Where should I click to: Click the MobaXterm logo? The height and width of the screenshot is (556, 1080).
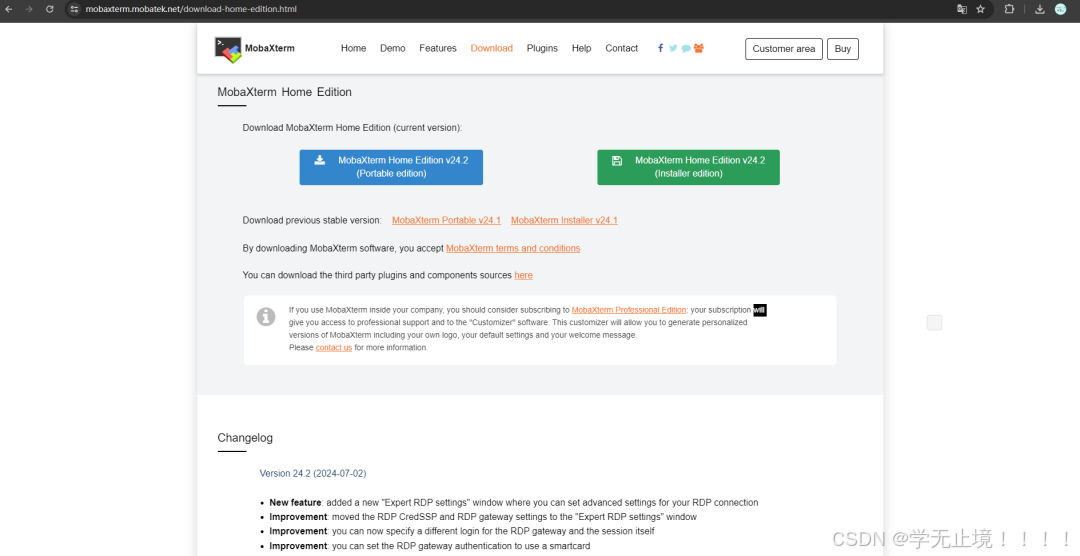254,49
